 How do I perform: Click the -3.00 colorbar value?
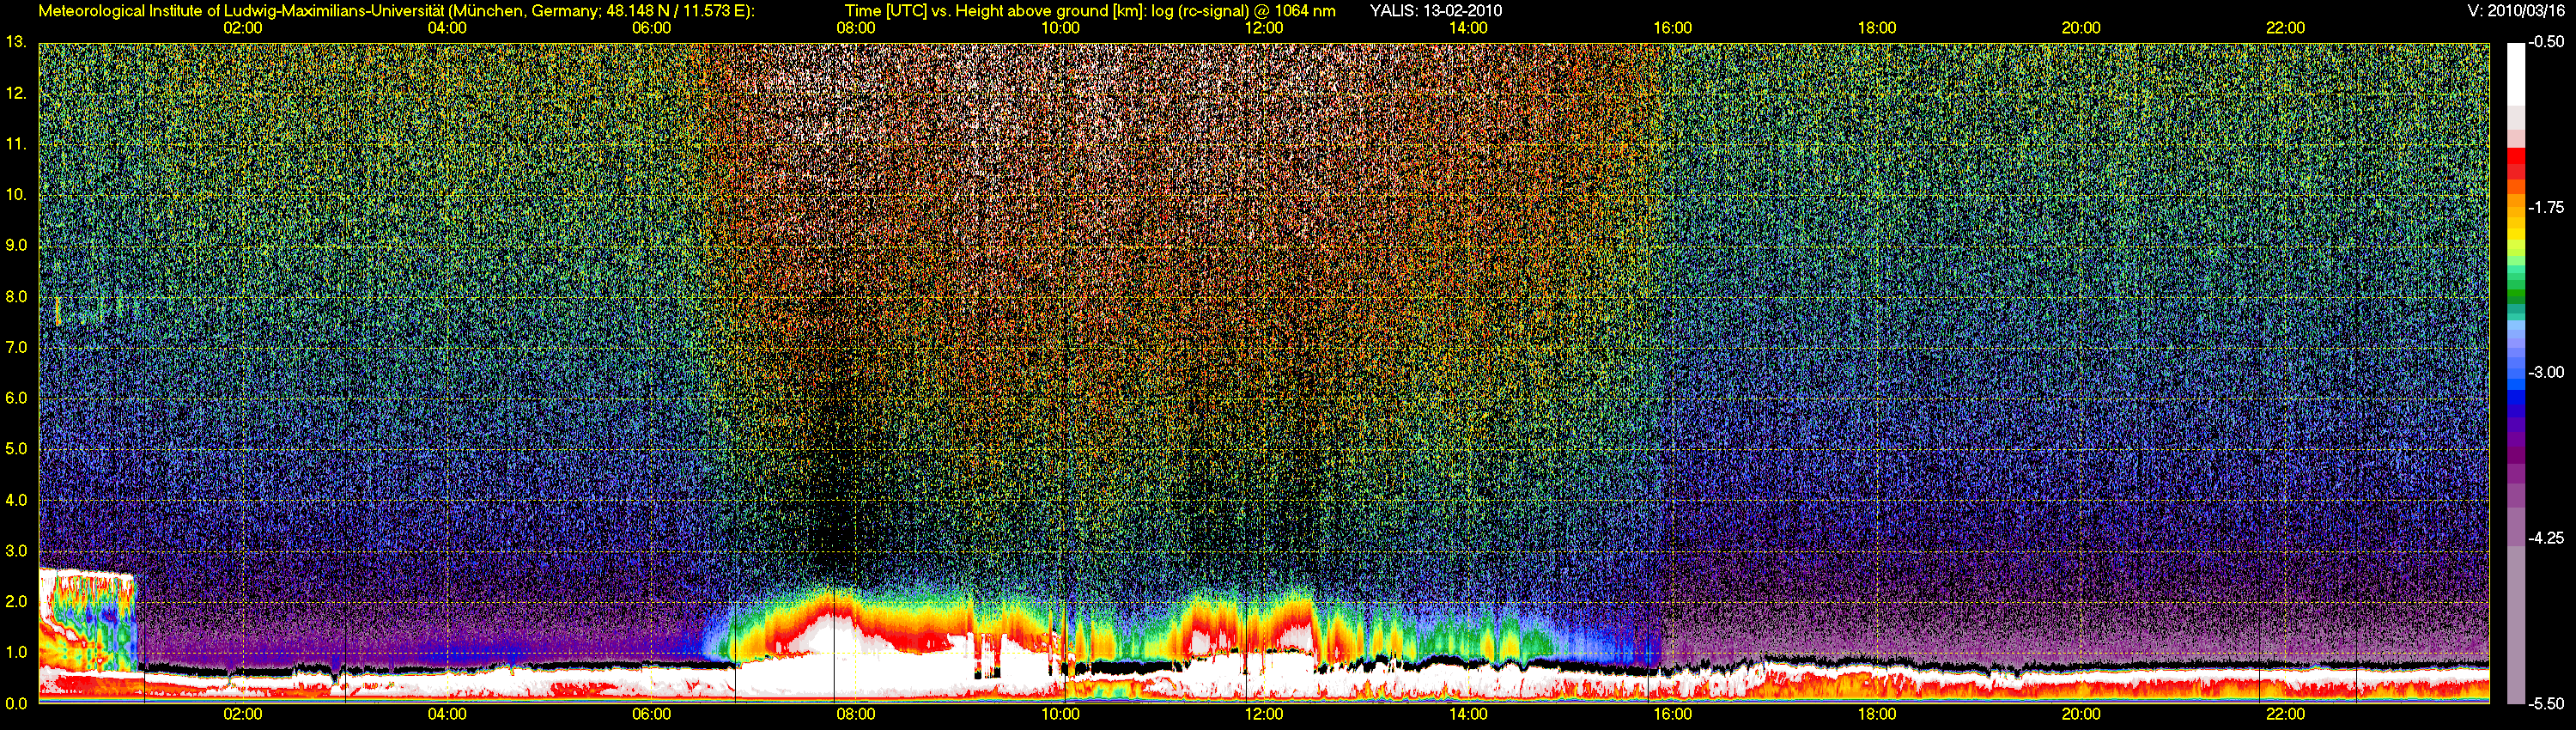2546,372
